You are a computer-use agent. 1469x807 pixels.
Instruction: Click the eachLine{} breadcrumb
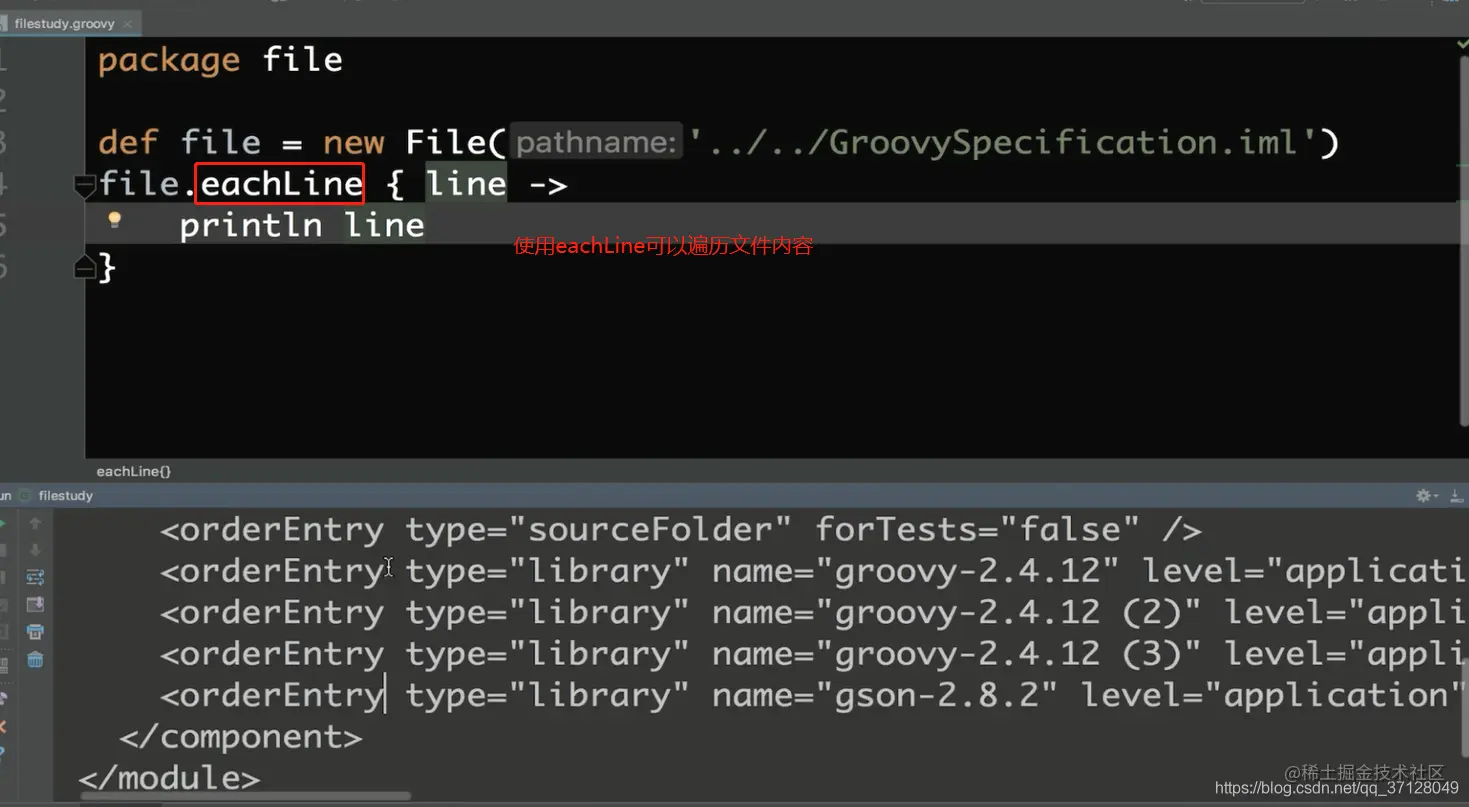coord(134,471)
